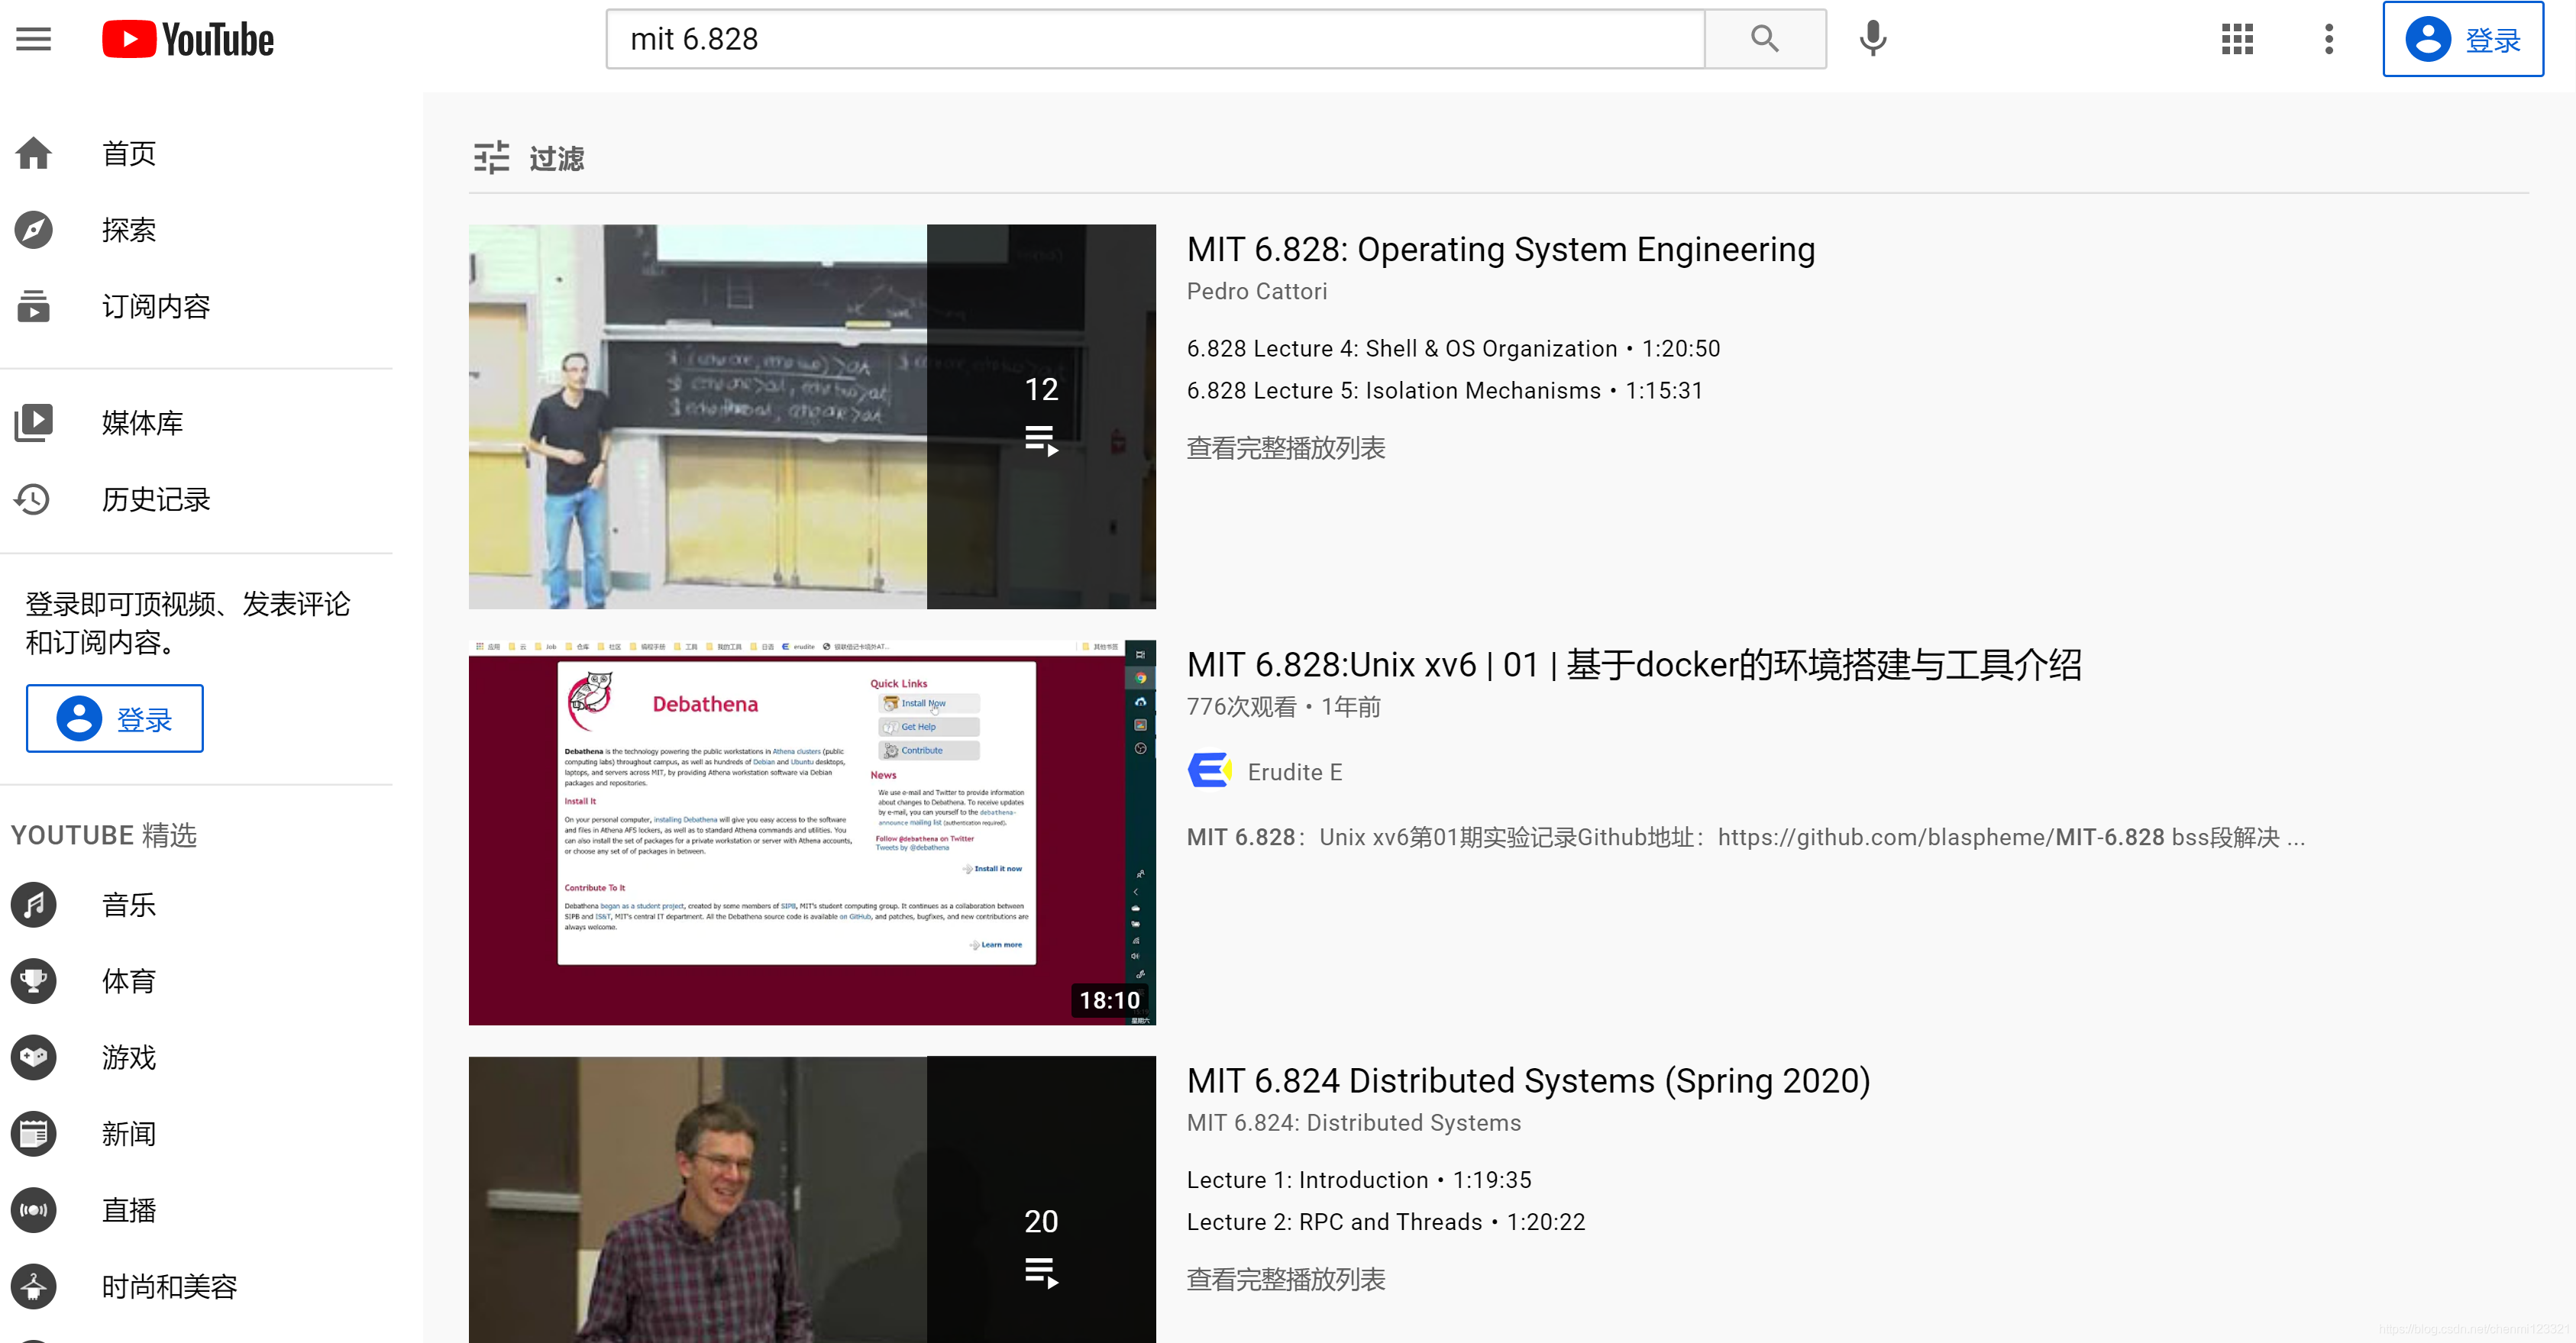The height and width of the screenshot is (1343, 2576).
Task: Open the 过滤 filter options
Action: [528, 158]
